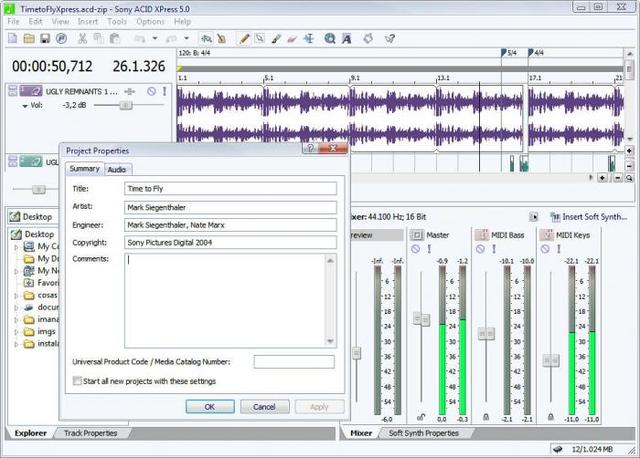640x458 pixels.
Task: Solo the MIDI Bass channel
Action: point(494,249)
